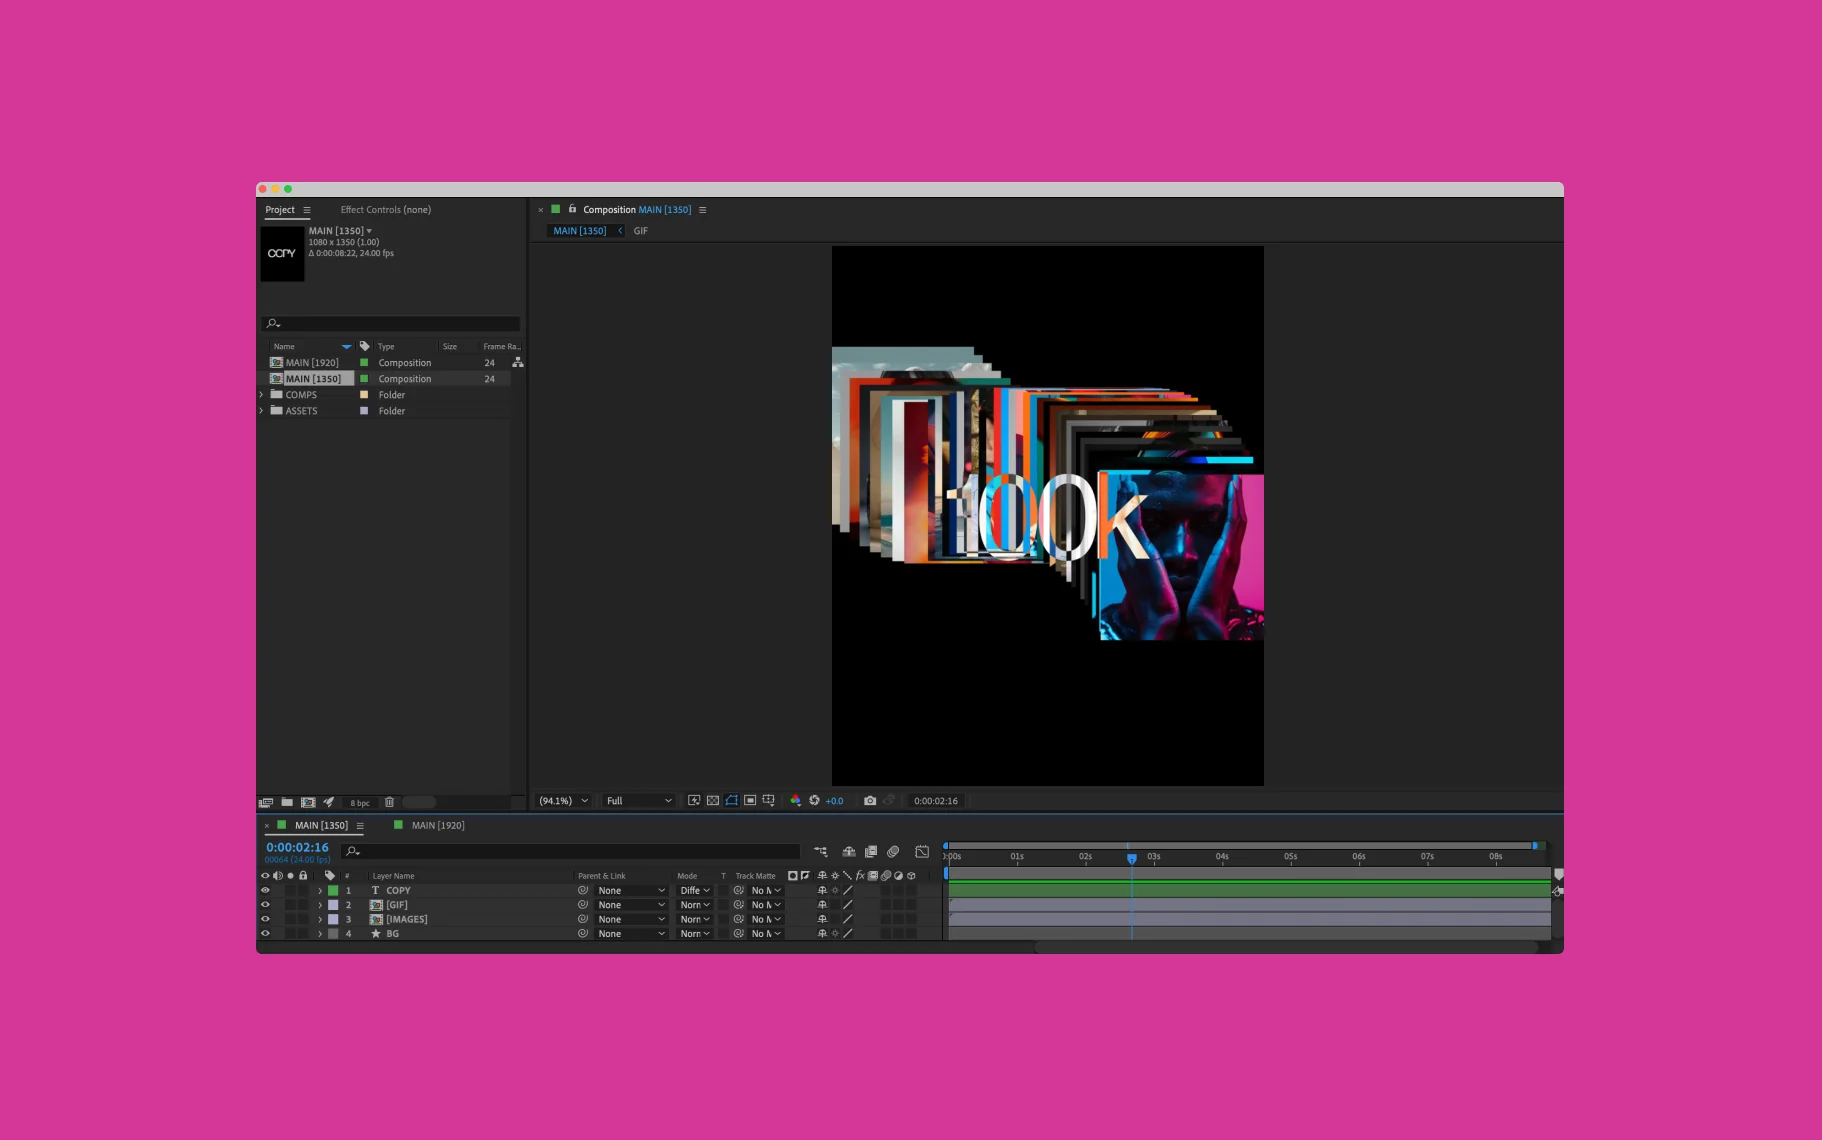Toggle visibility of the BG layer
This screenshot has height=1140, width=1822.
pos(265,934)
